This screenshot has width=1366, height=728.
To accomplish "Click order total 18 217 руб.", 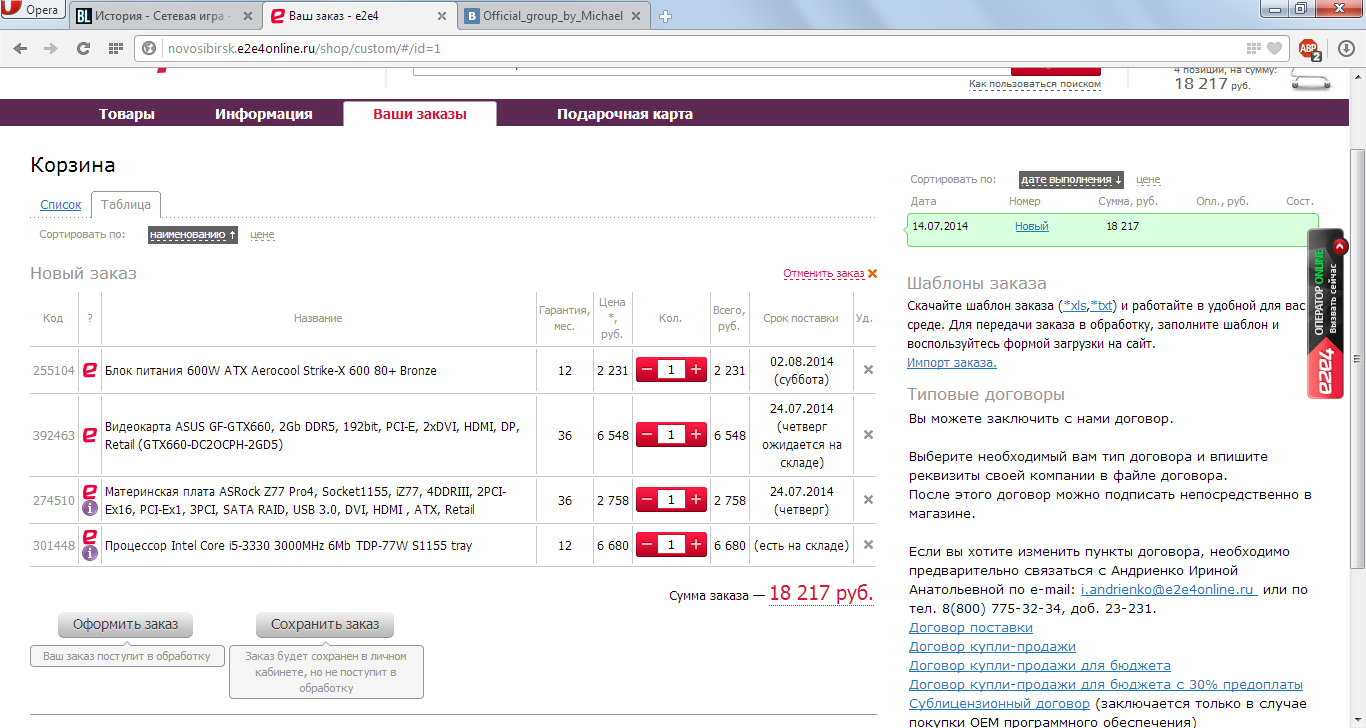I will [821, 593].
